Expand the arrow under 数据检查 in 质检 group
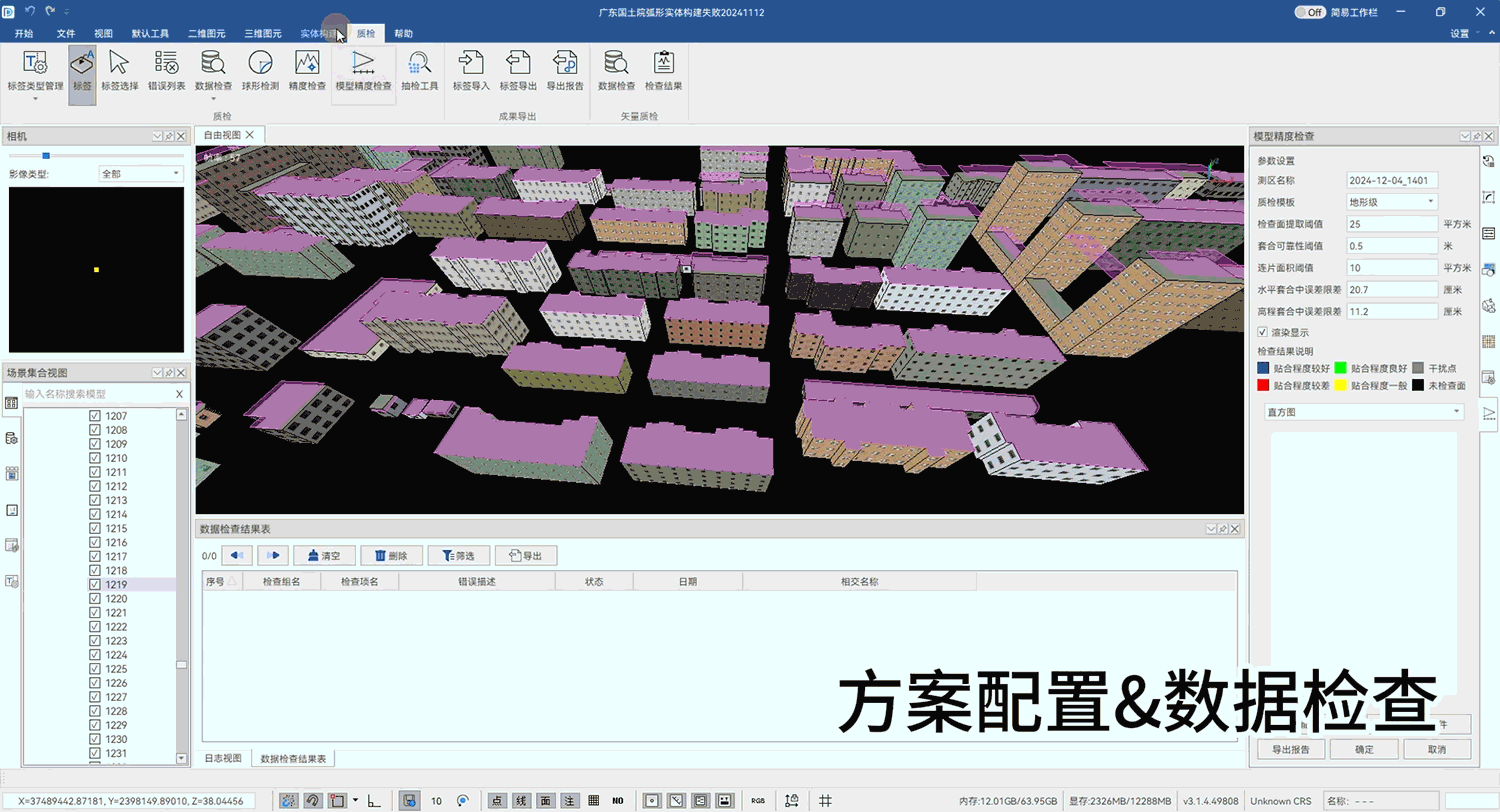 (x=213, y=99)
